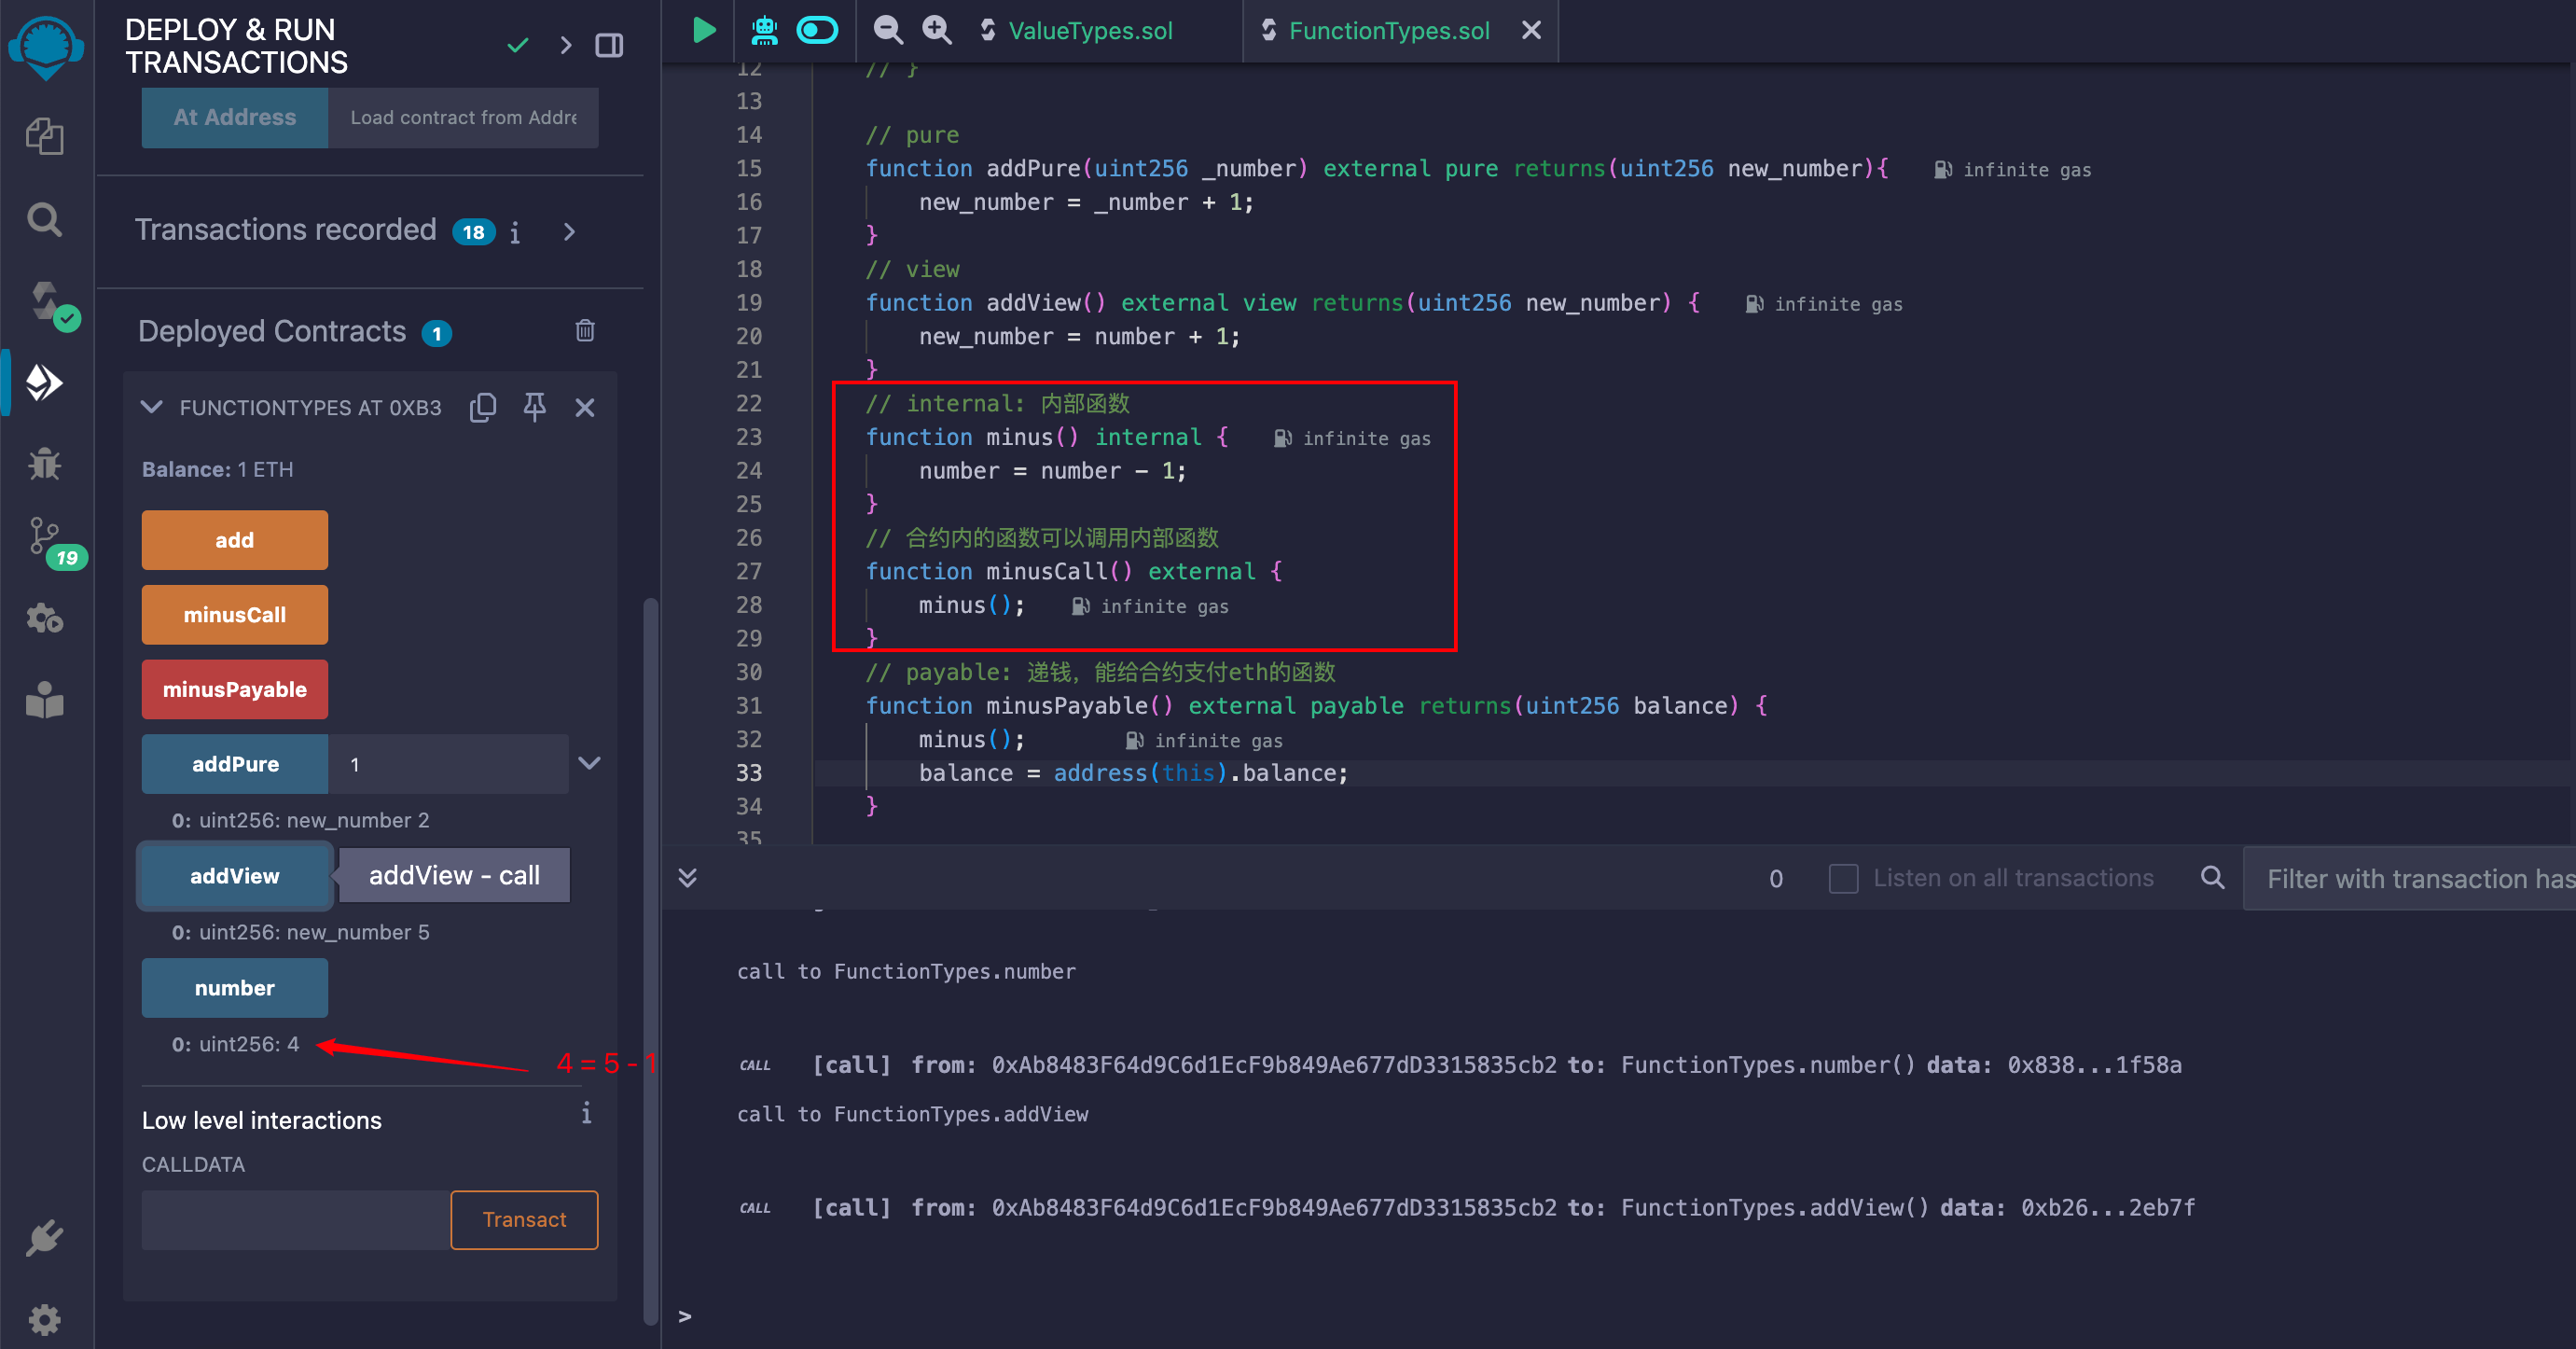Image resolution: width=2576 pixels, height=1349 pixels.
Task: Click line number 33 in gutter
Action: 749,773
